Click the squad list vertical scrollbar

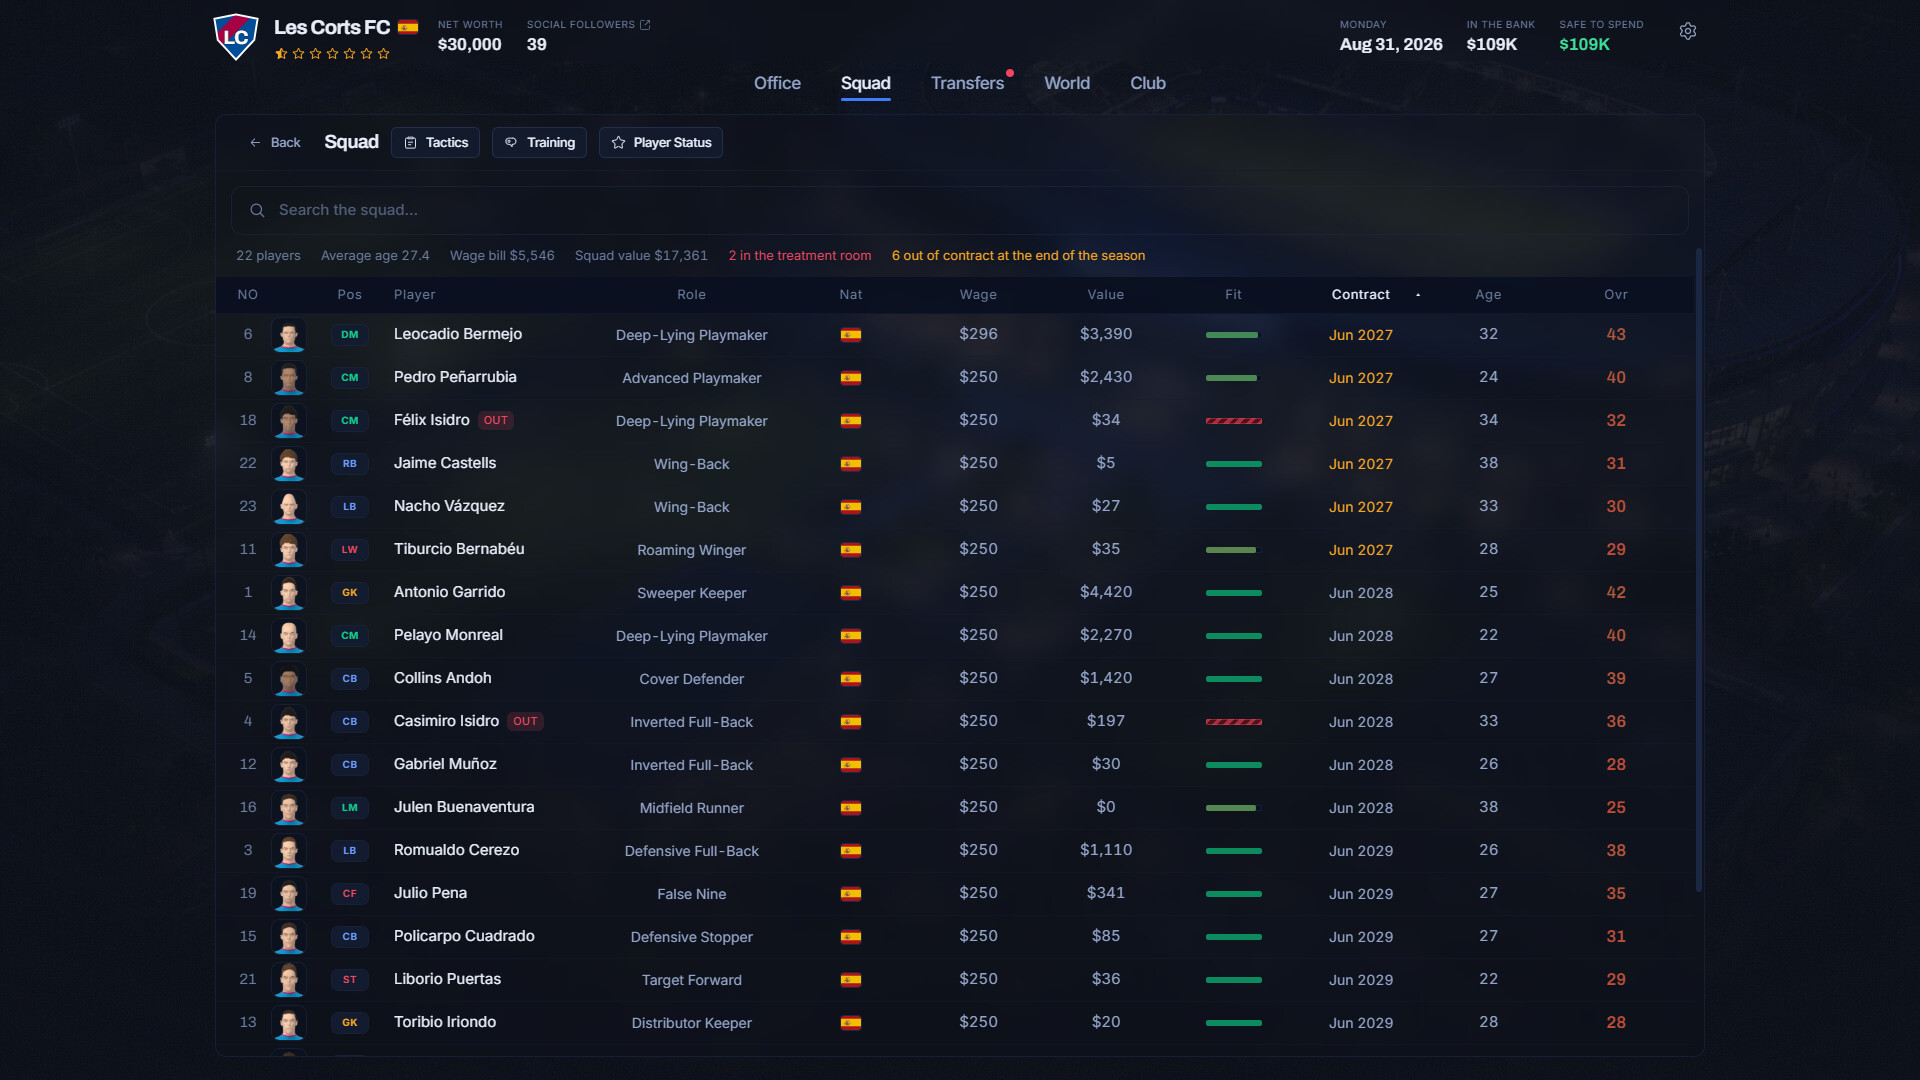click(1698, 570)
